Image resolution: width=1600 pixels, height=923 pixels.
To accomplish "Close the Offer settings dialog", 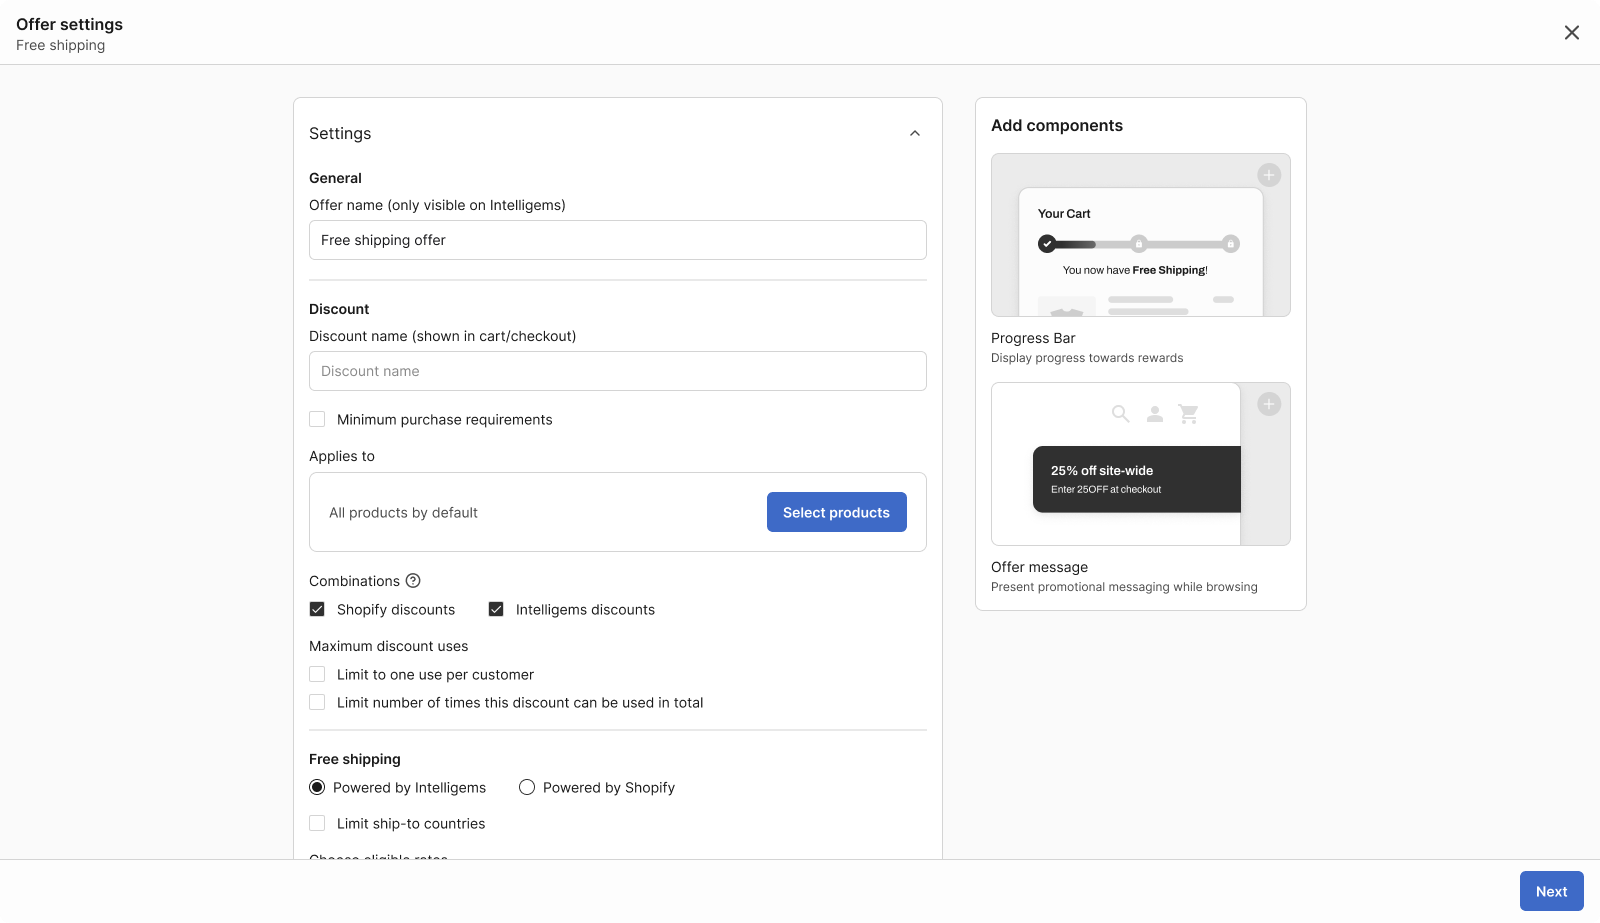I will [1572, 33].
